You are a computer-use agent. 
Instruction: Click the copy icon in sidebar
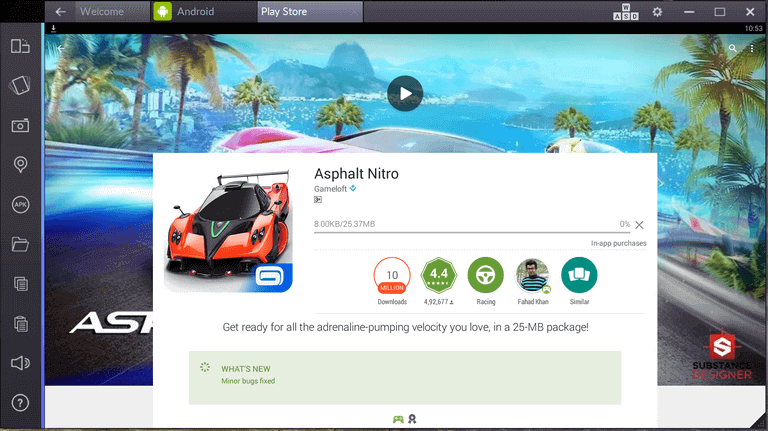coord(20,284)
